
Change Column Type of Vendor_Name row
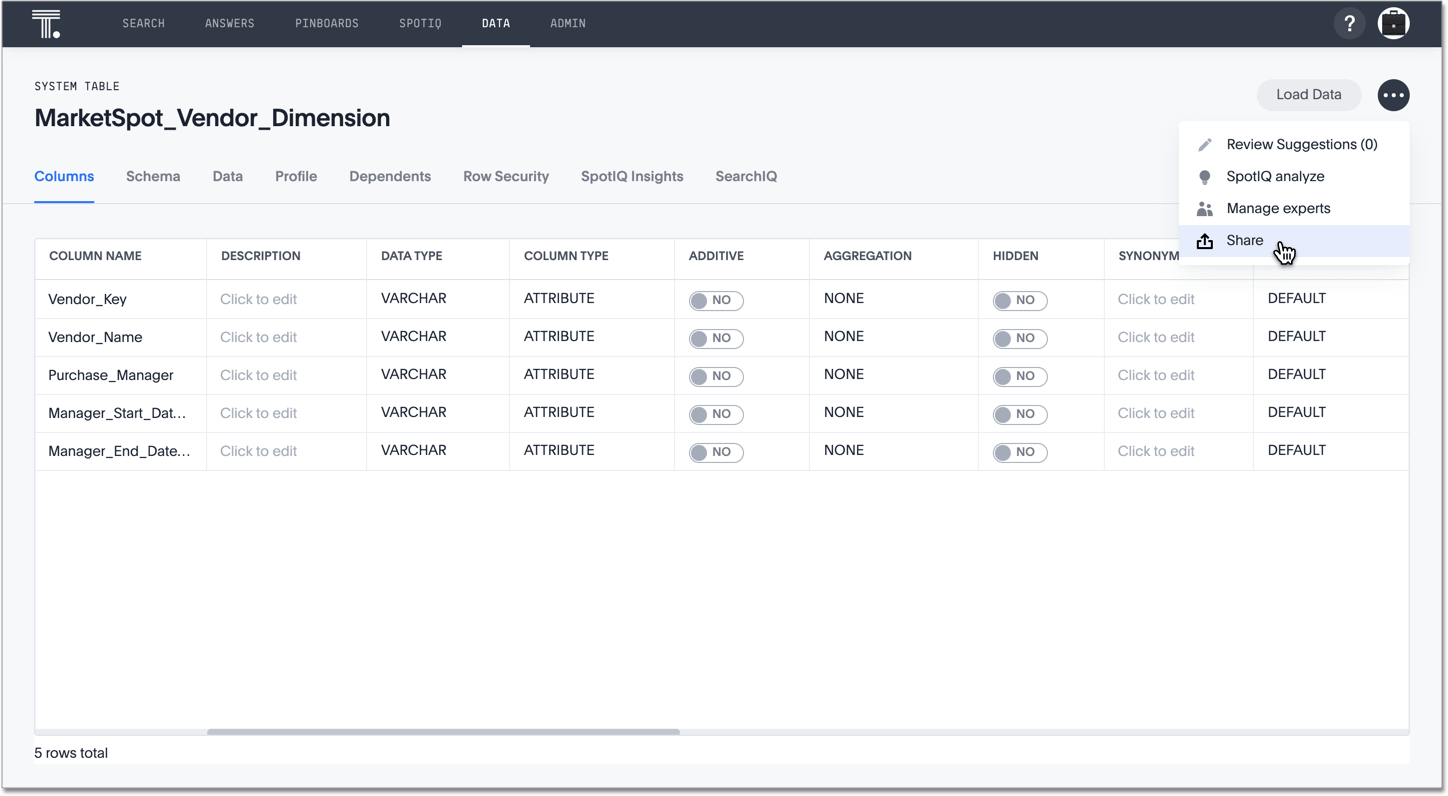559,337
